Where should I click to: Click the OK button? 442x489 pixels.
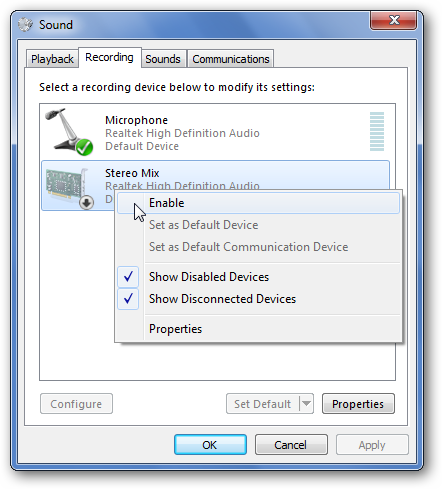210,445
